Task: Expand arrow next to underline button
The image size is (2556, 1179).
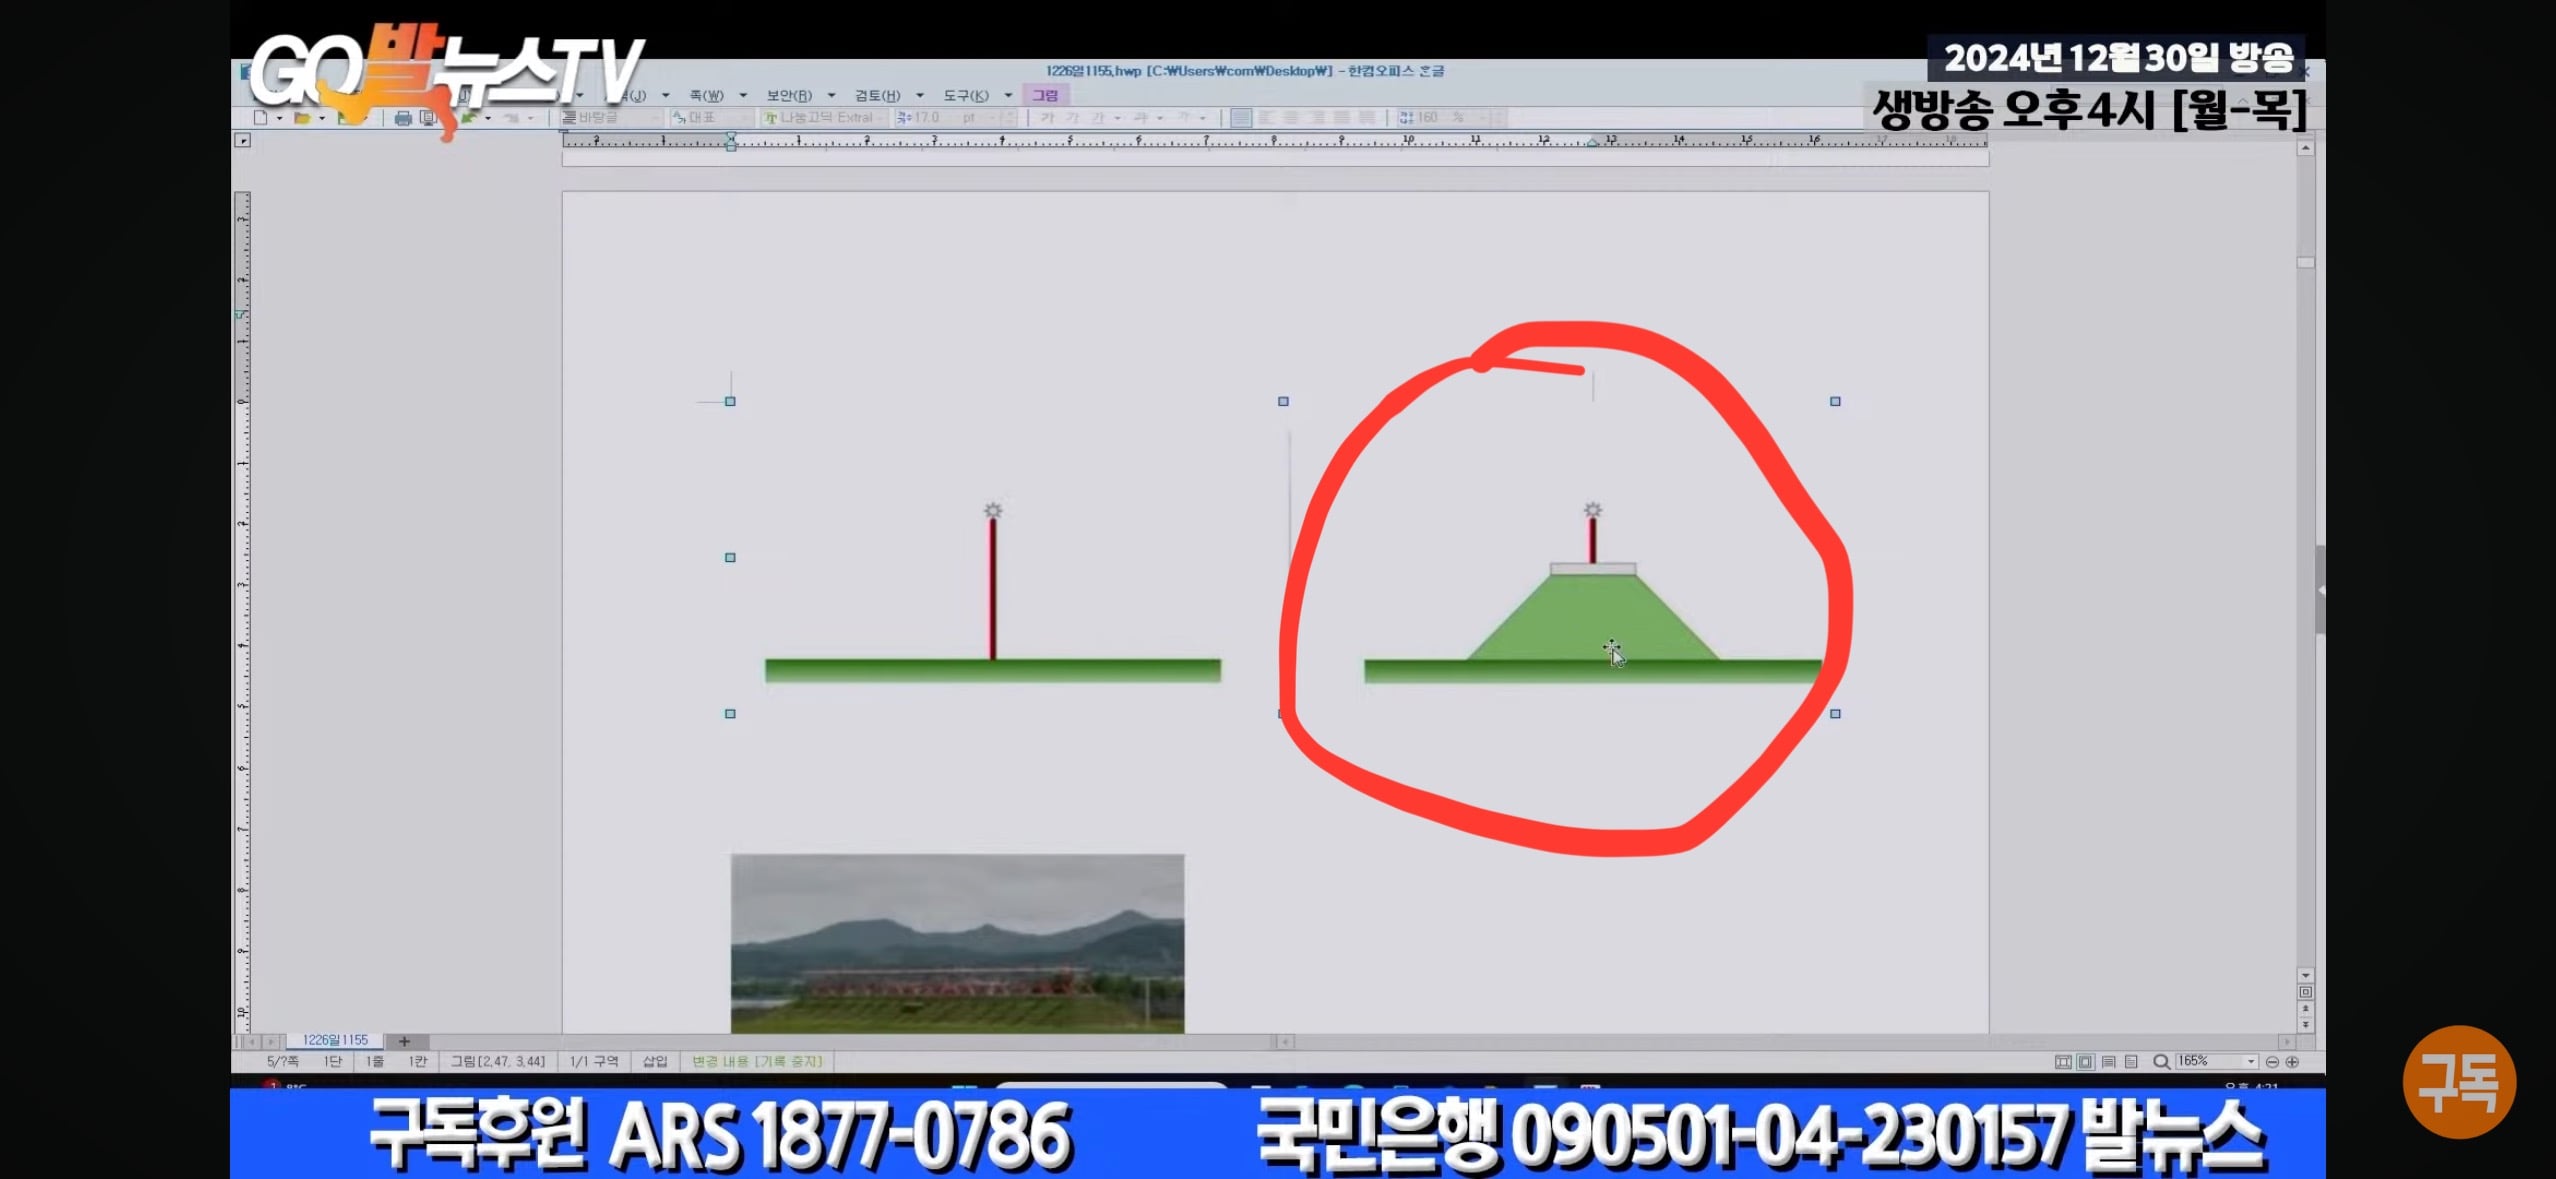Action: point(1117,118)
